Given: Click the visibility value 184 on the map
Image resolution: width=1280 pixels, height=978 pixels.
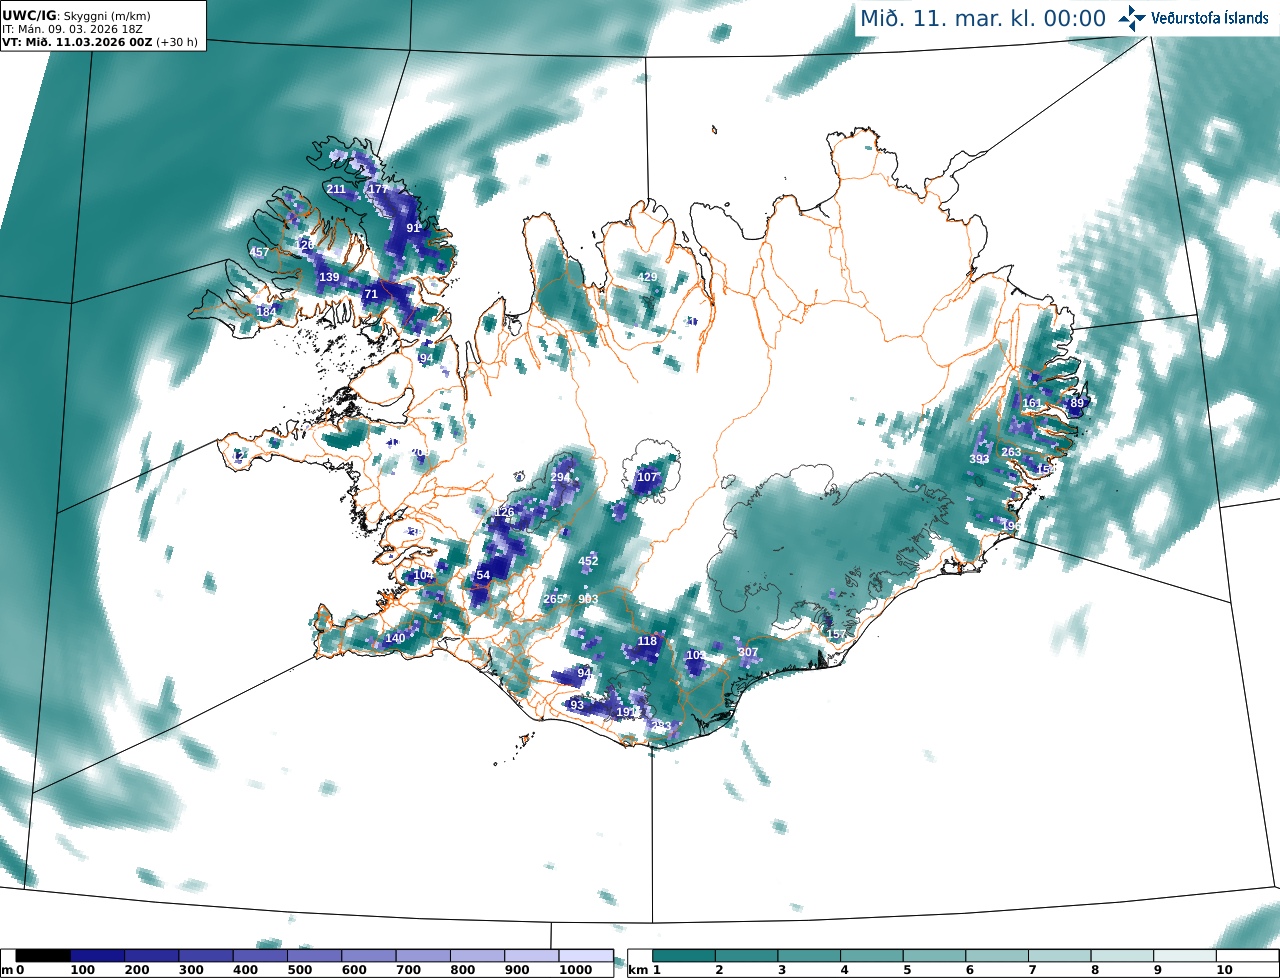Looking at the screenshot, I should pyautogui.click(x=267, y=312).
